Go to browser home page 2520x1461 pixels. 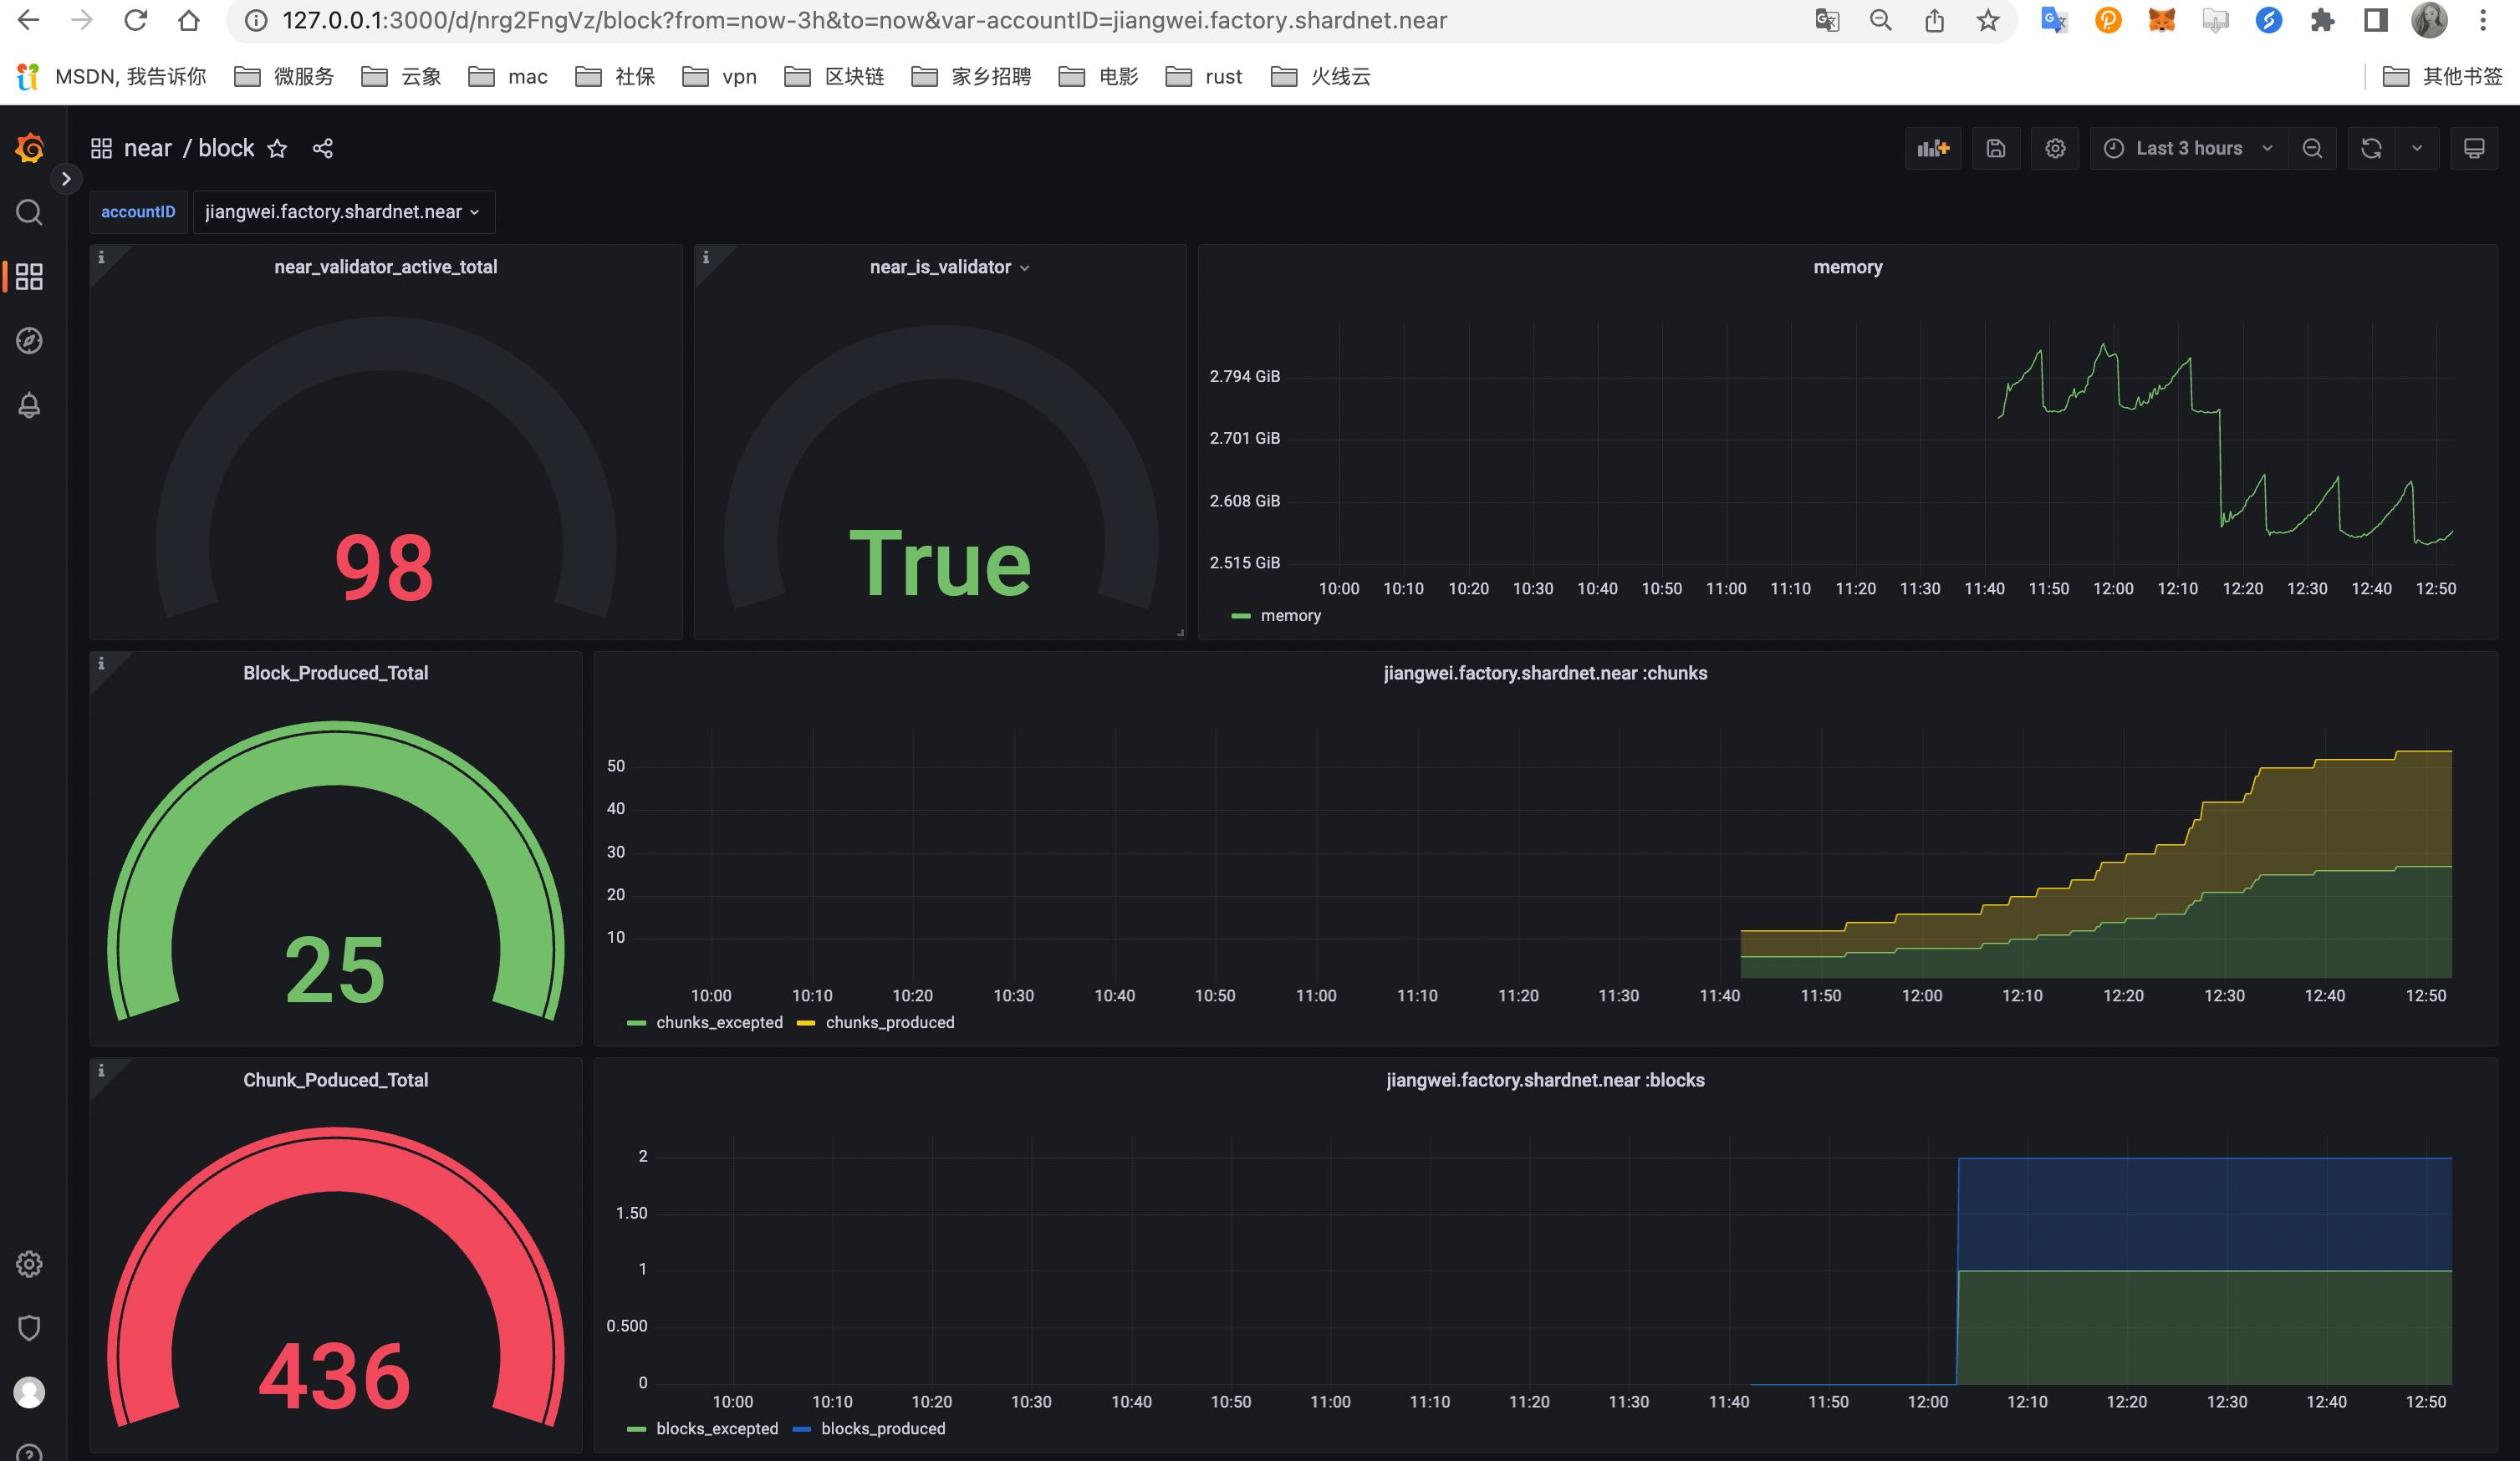[188, 20]
